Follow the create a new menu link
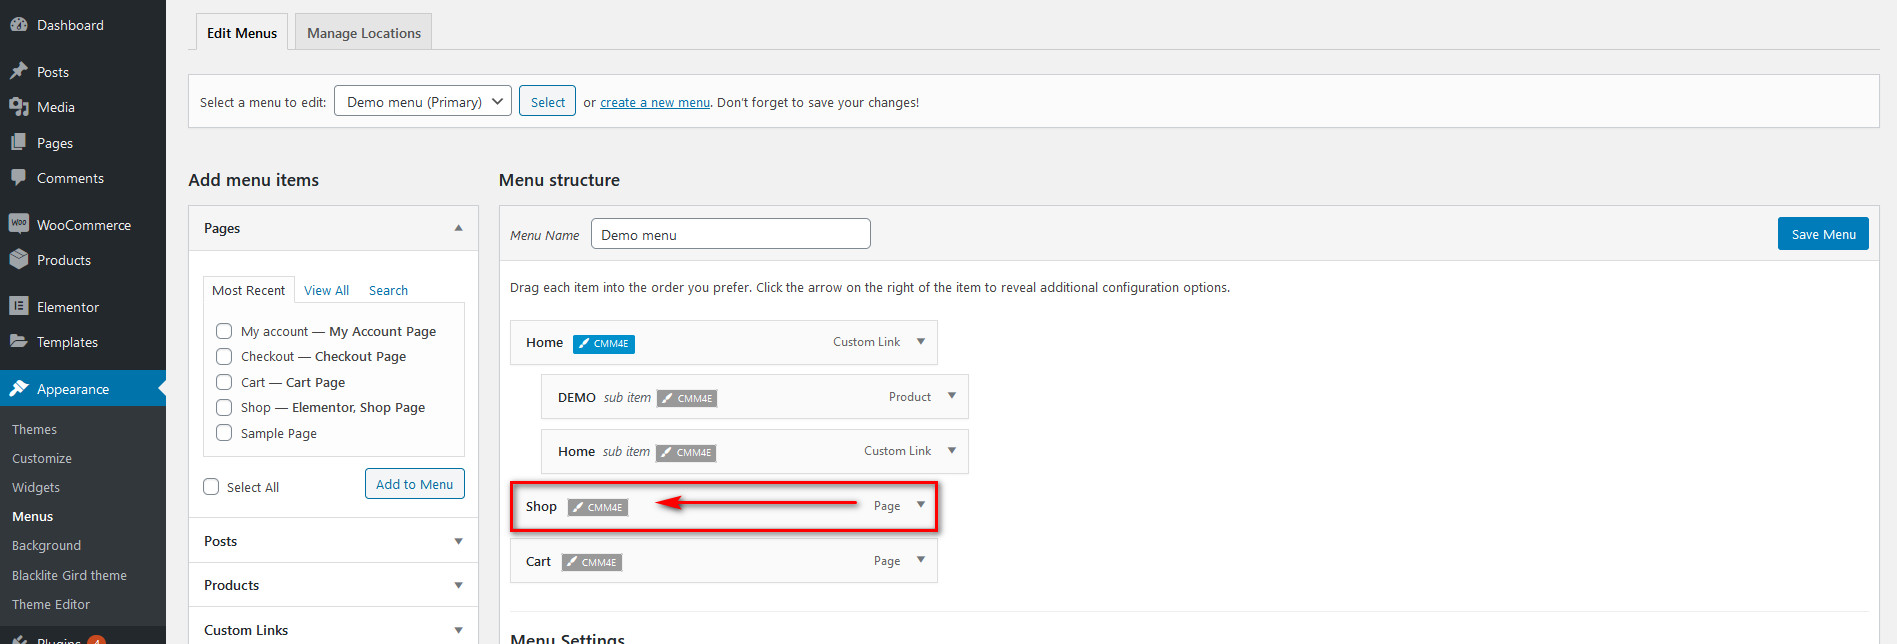The image size is (1897, 644). pos(655,102)
